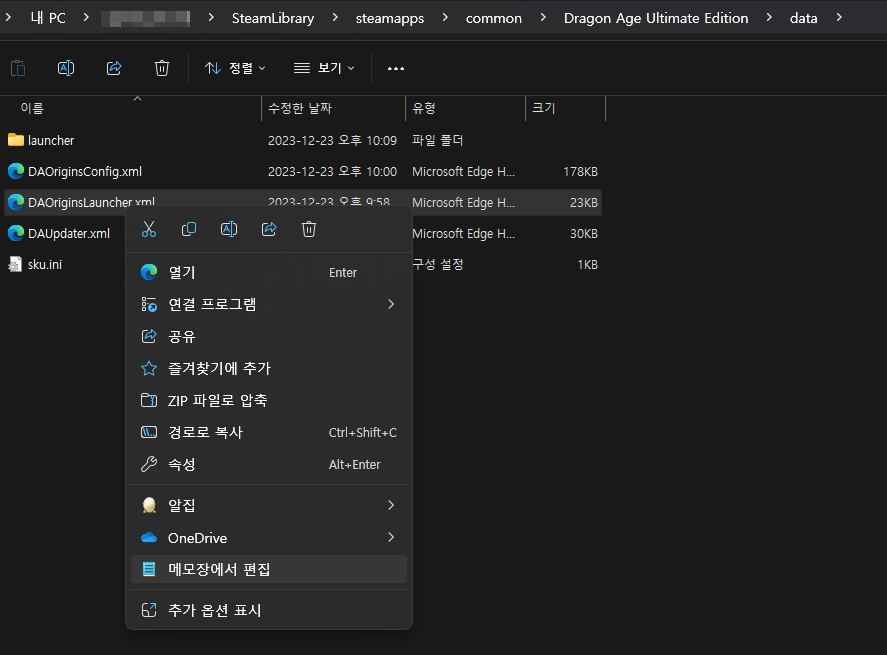Open the 정렬 sort dropdown
The height and width of the screenshot is (655, 887).
235,68
